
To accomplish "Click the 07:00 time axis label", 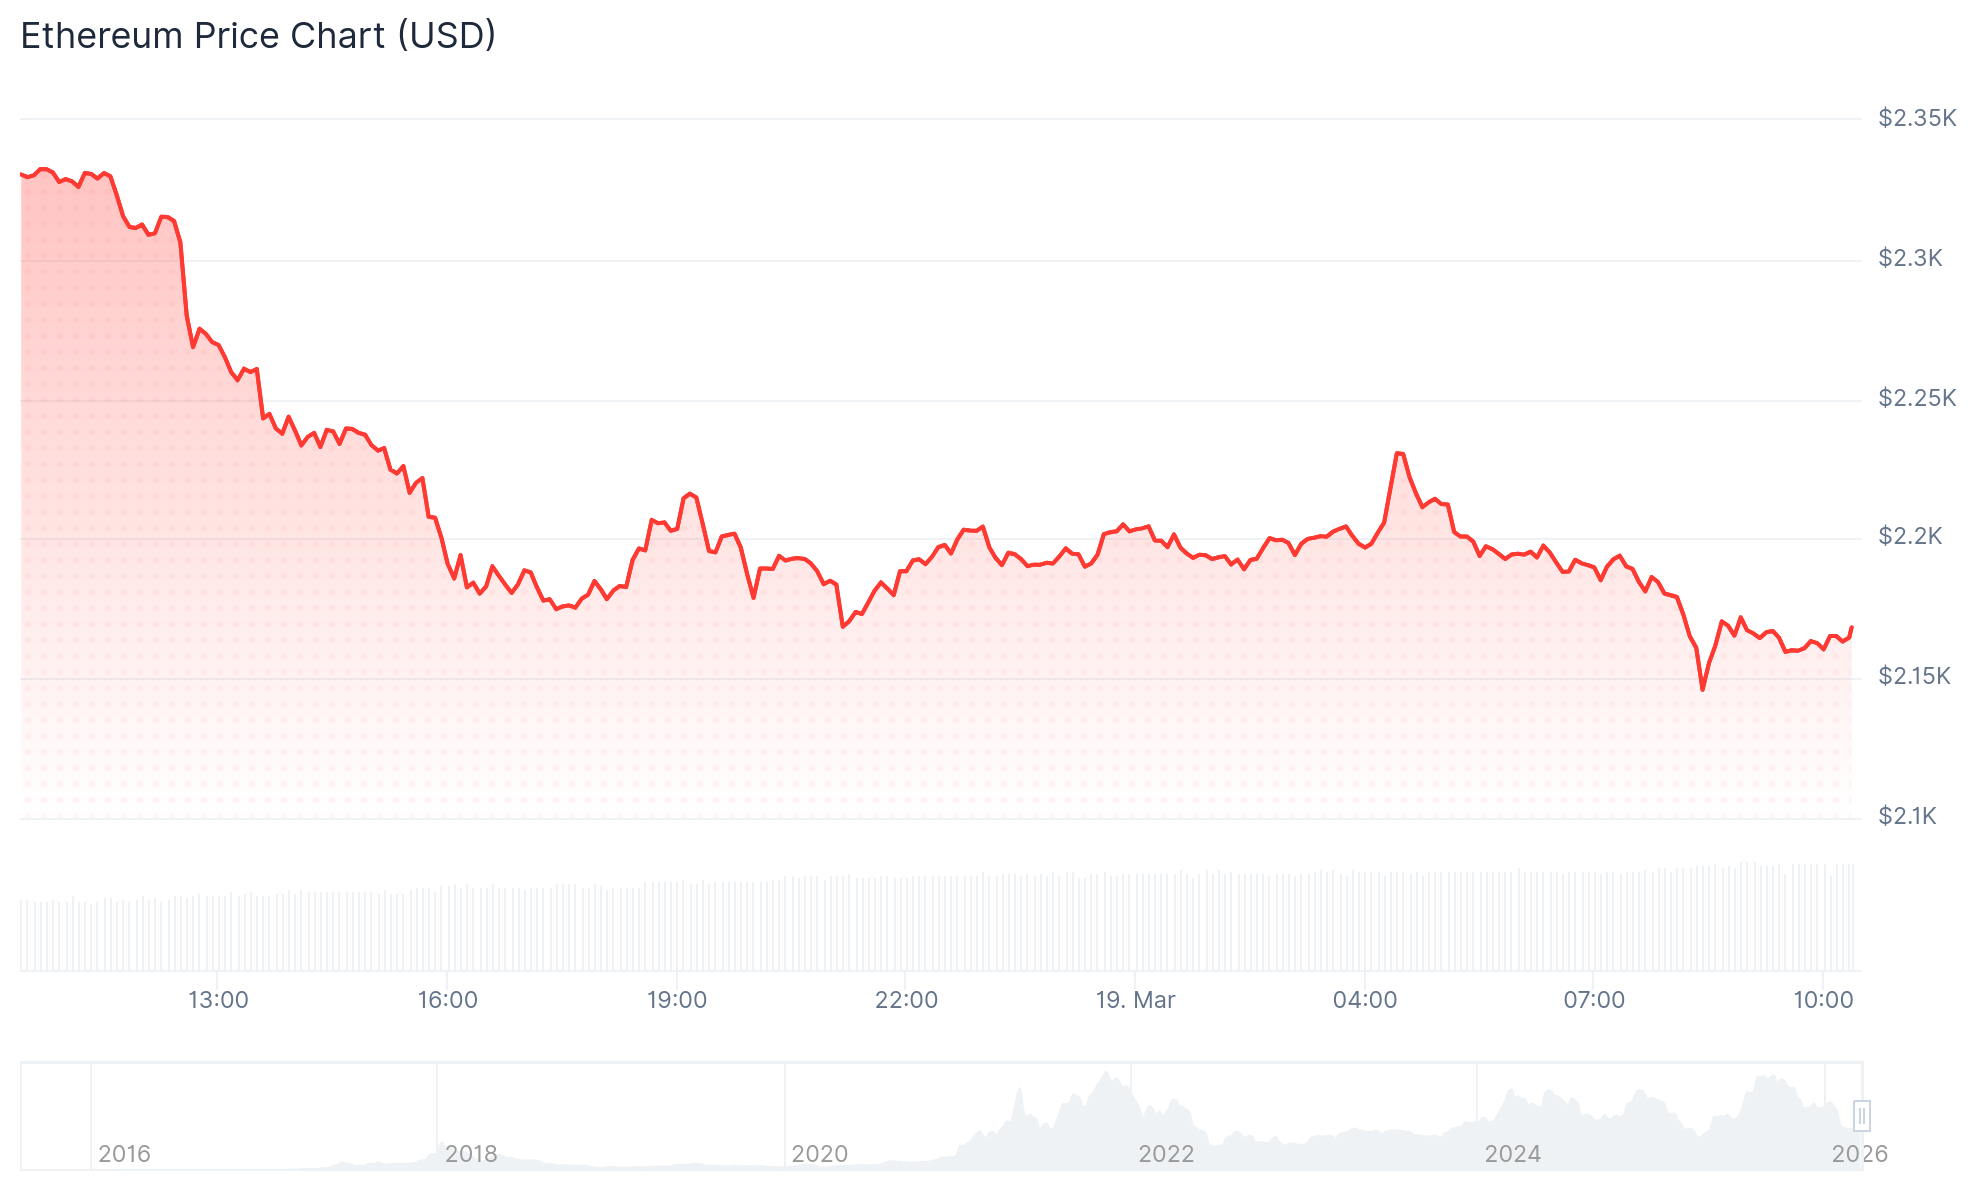I will pyautogui.click(x=1594, y=1000).
